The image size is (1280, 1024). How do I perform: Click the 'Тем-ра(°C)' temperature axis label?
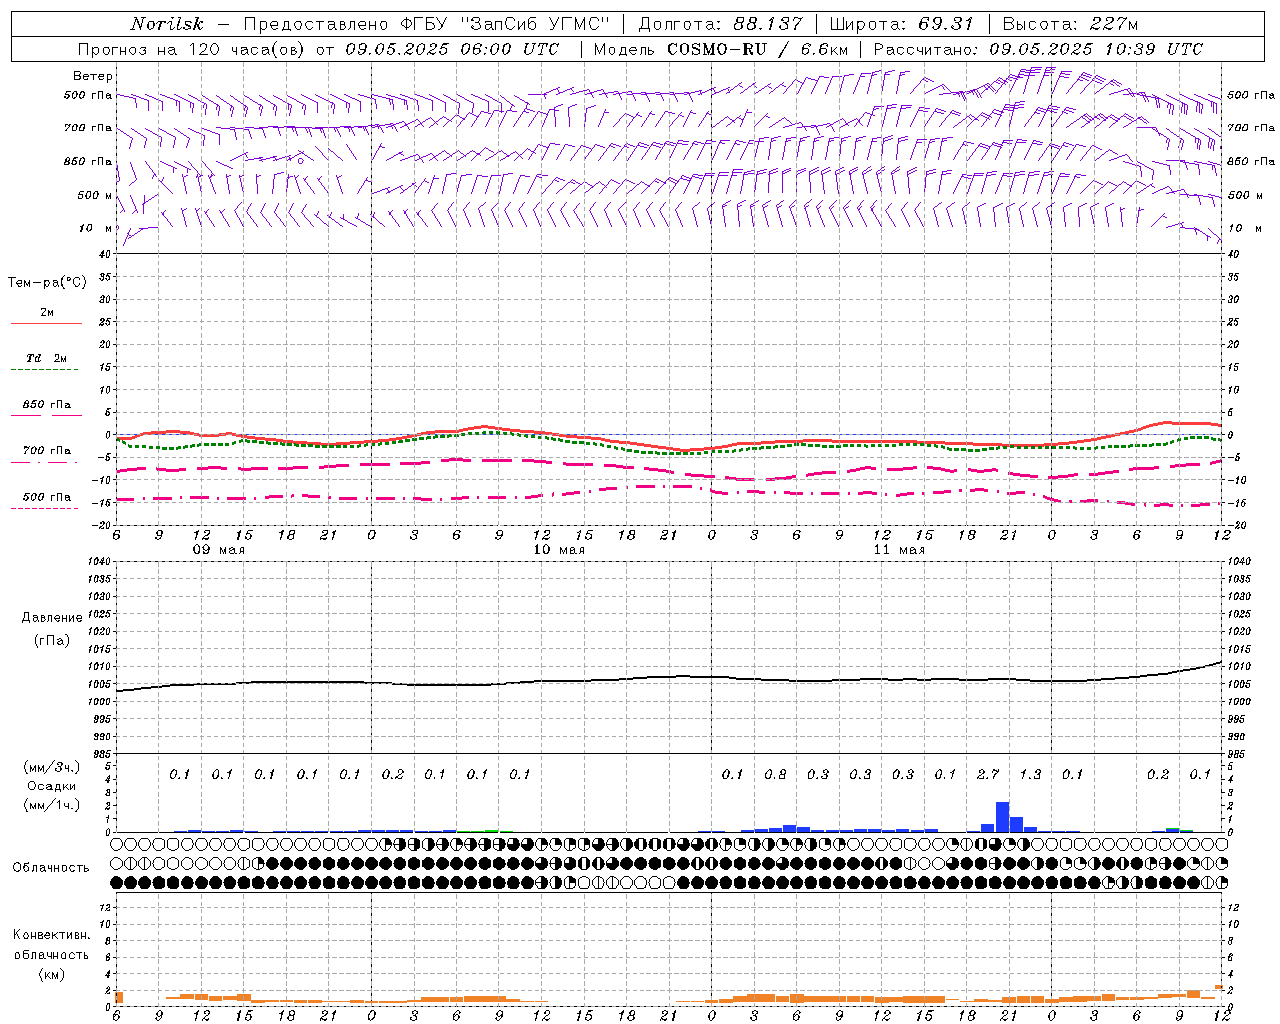[47, 283]
